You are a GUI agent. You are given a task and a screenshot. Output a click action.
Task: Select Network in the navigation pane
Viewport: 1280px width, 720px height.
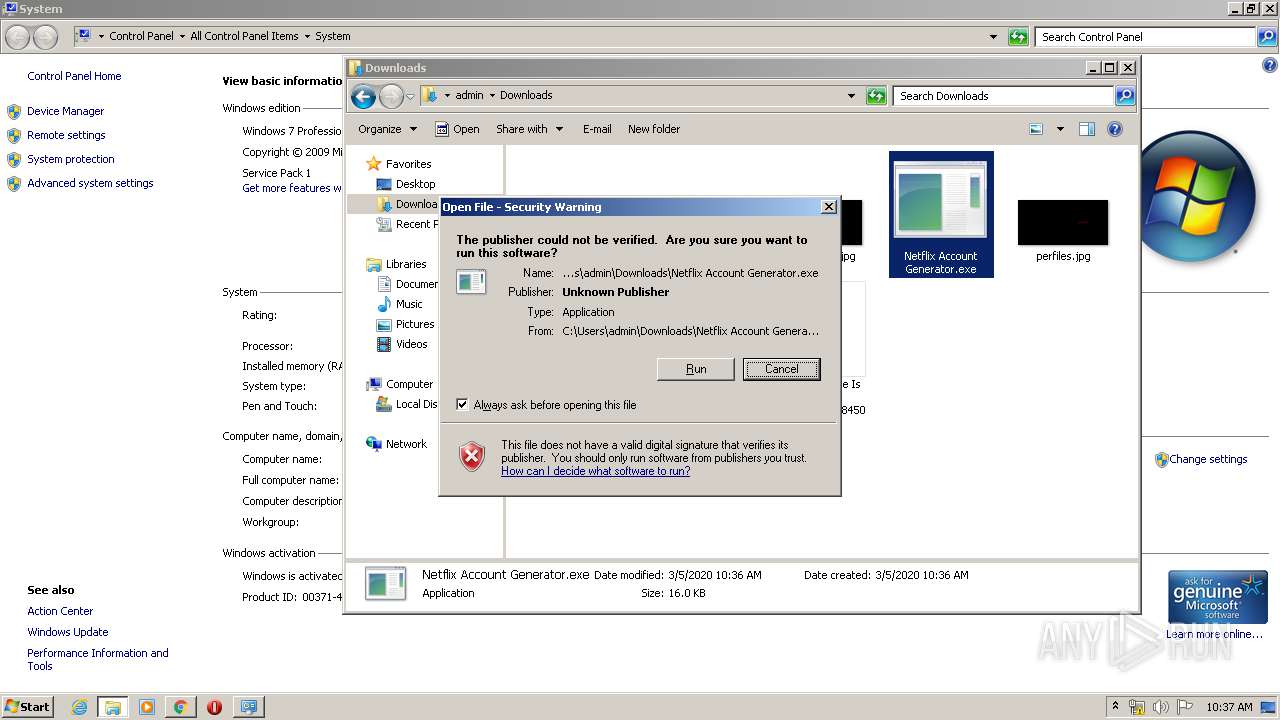pos(396,444)
